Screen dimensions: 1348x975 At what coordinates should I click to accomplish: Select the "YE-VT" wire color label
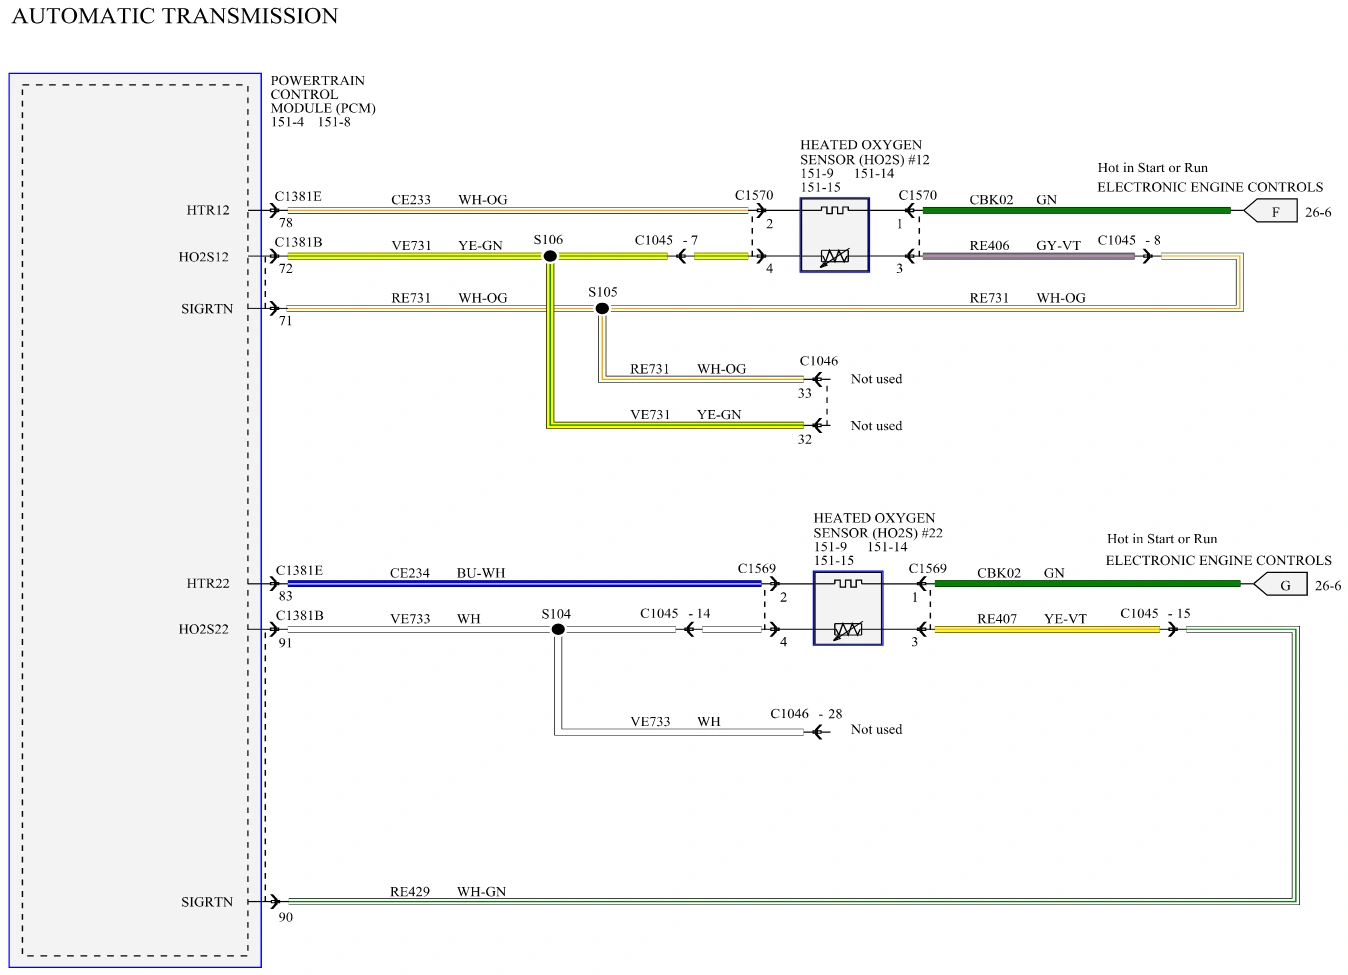(x=1065, y=619)
